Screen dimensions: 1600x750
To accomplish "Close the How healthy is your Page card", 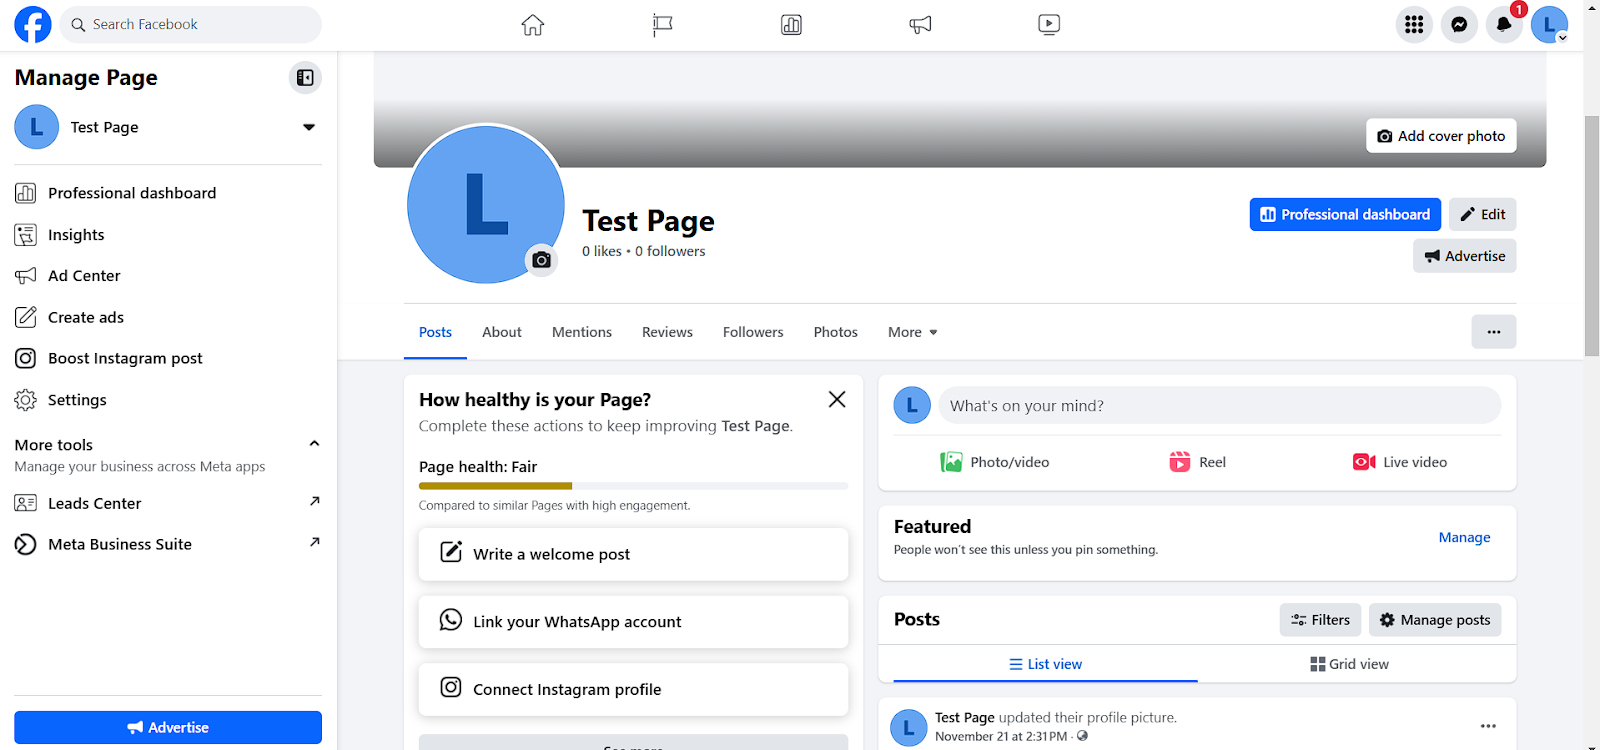I will pyautogui.click(x=837, y=399).
